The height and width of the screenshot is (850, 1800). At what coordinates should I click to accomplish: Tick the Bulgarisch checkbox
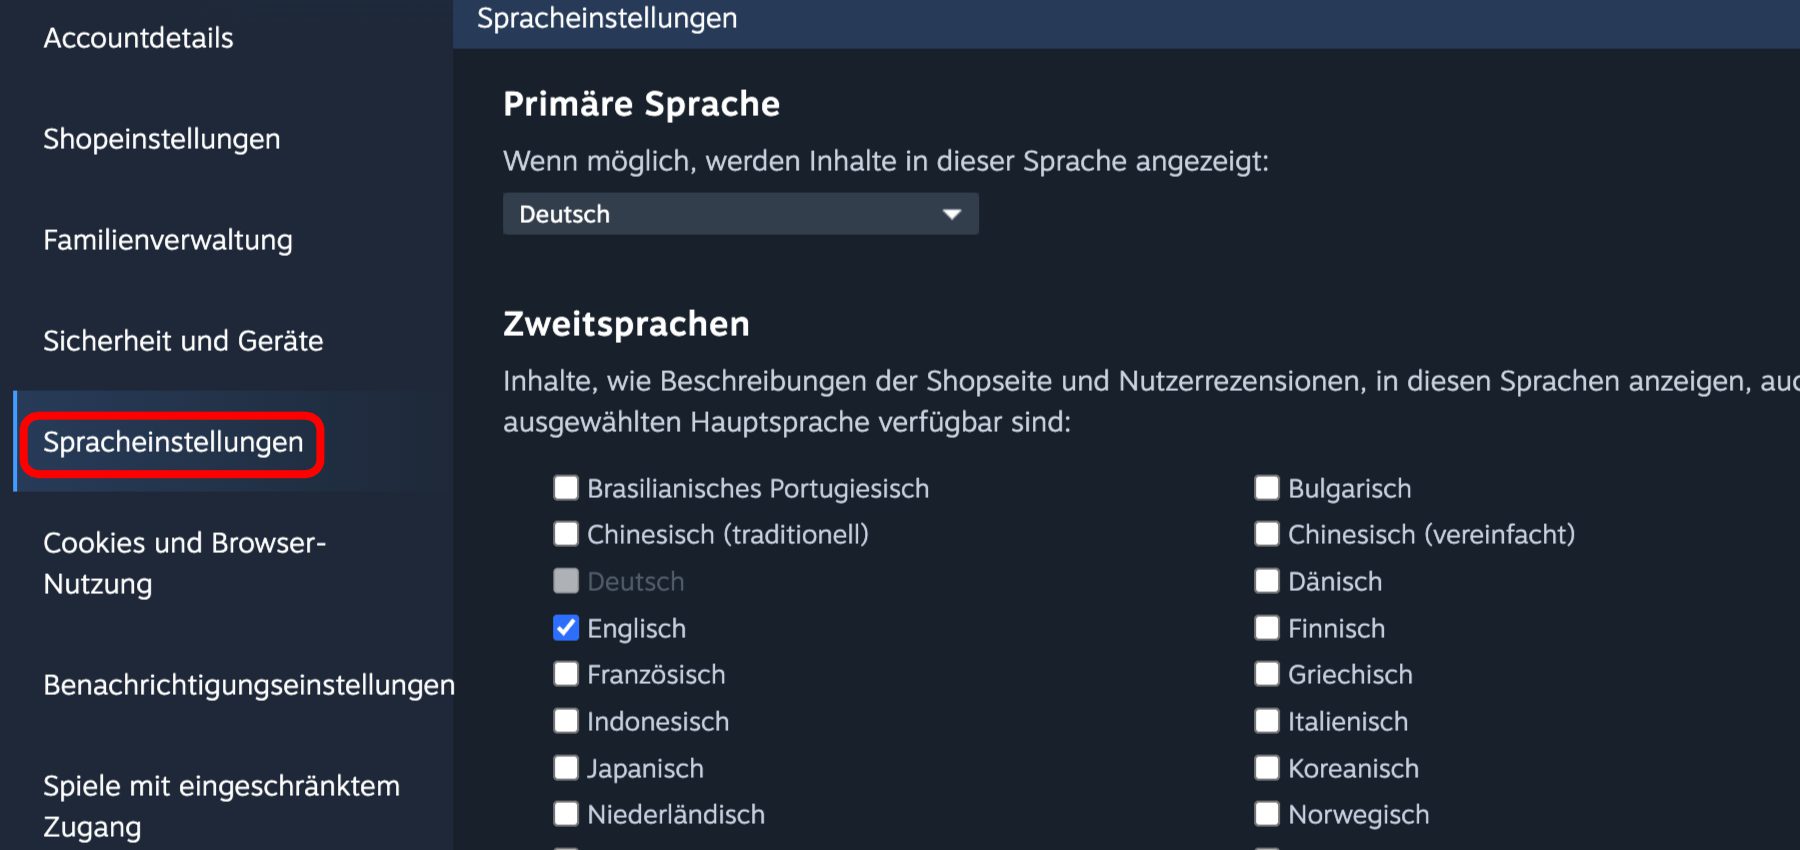point(1267,488)
